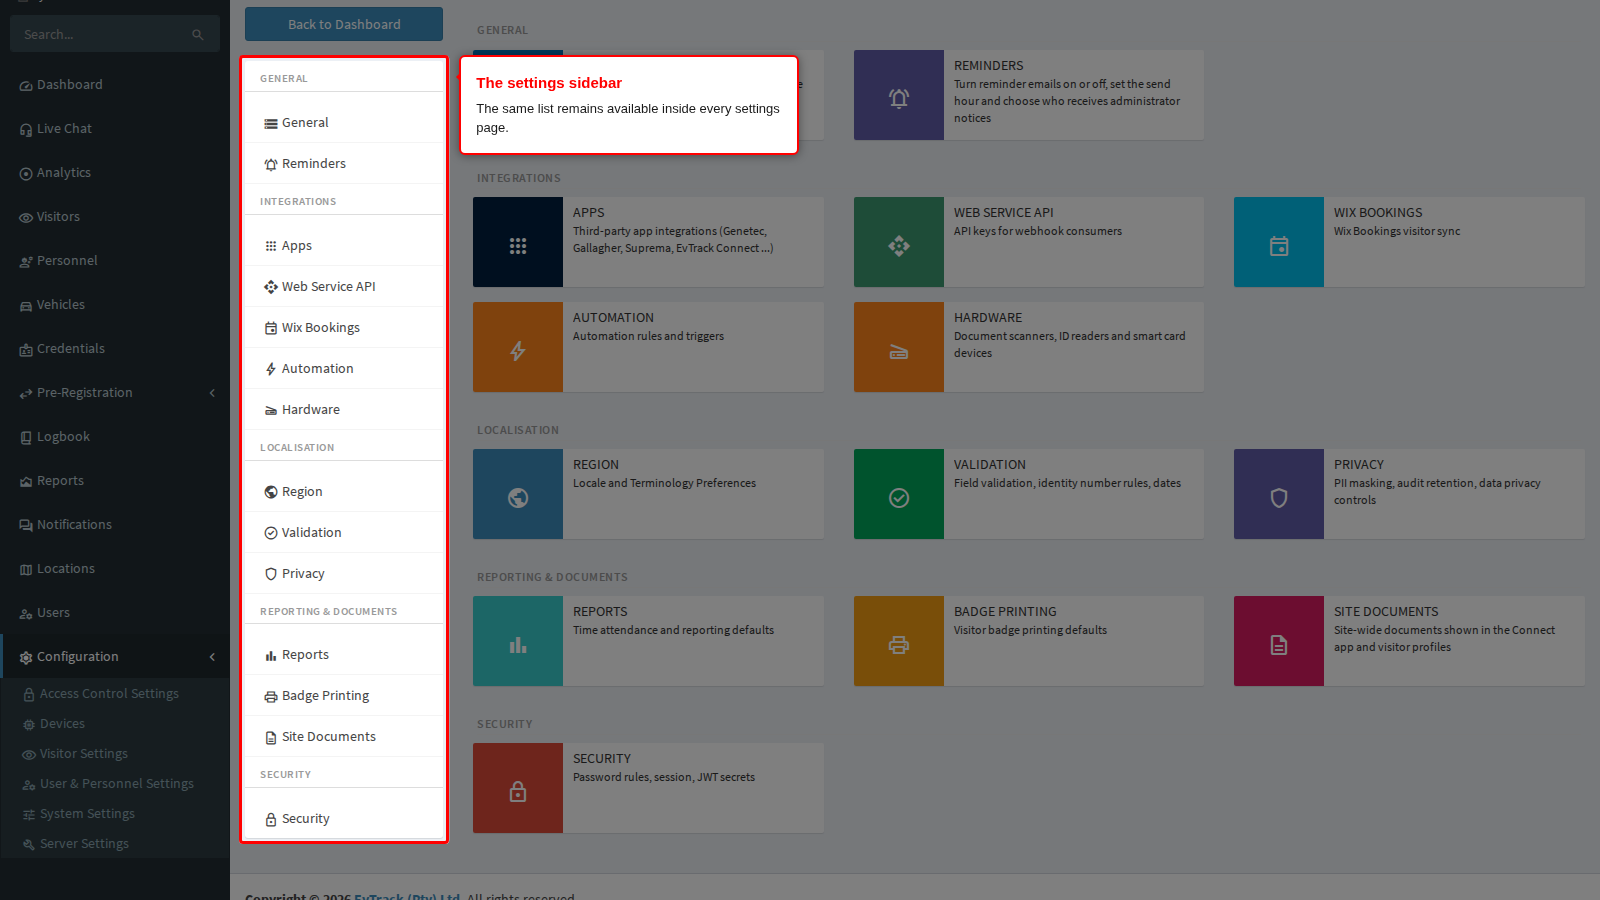Click the Live Chat headset icon
Viewport: 1600px width, 900px height.
(x=26, y=129)
